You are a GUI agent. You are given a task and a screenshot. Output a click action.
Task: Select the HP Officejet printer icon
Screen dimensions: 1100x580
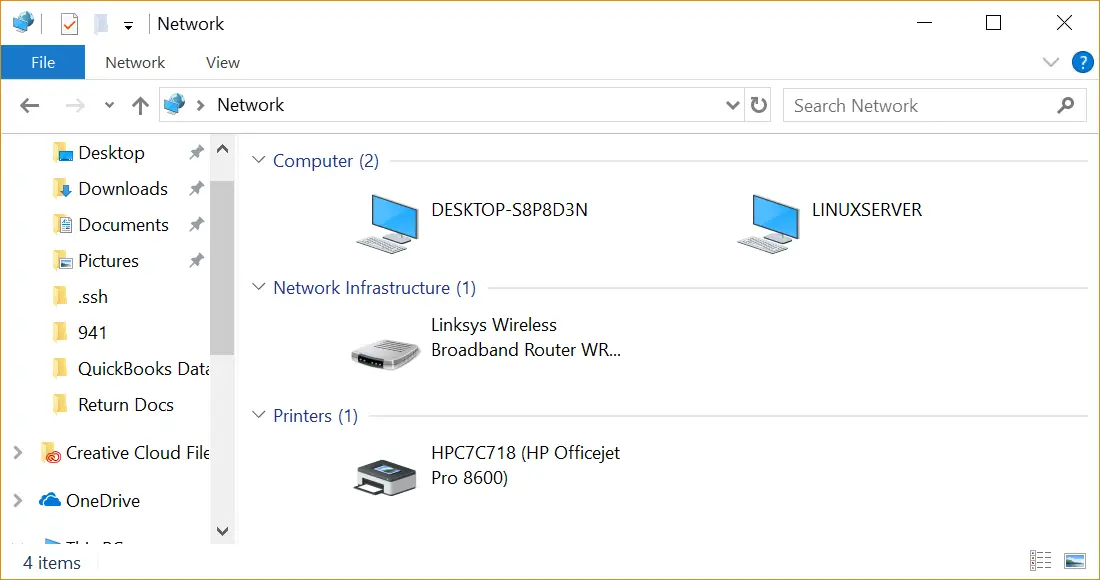pyautogui.click(x=385, y=477)
